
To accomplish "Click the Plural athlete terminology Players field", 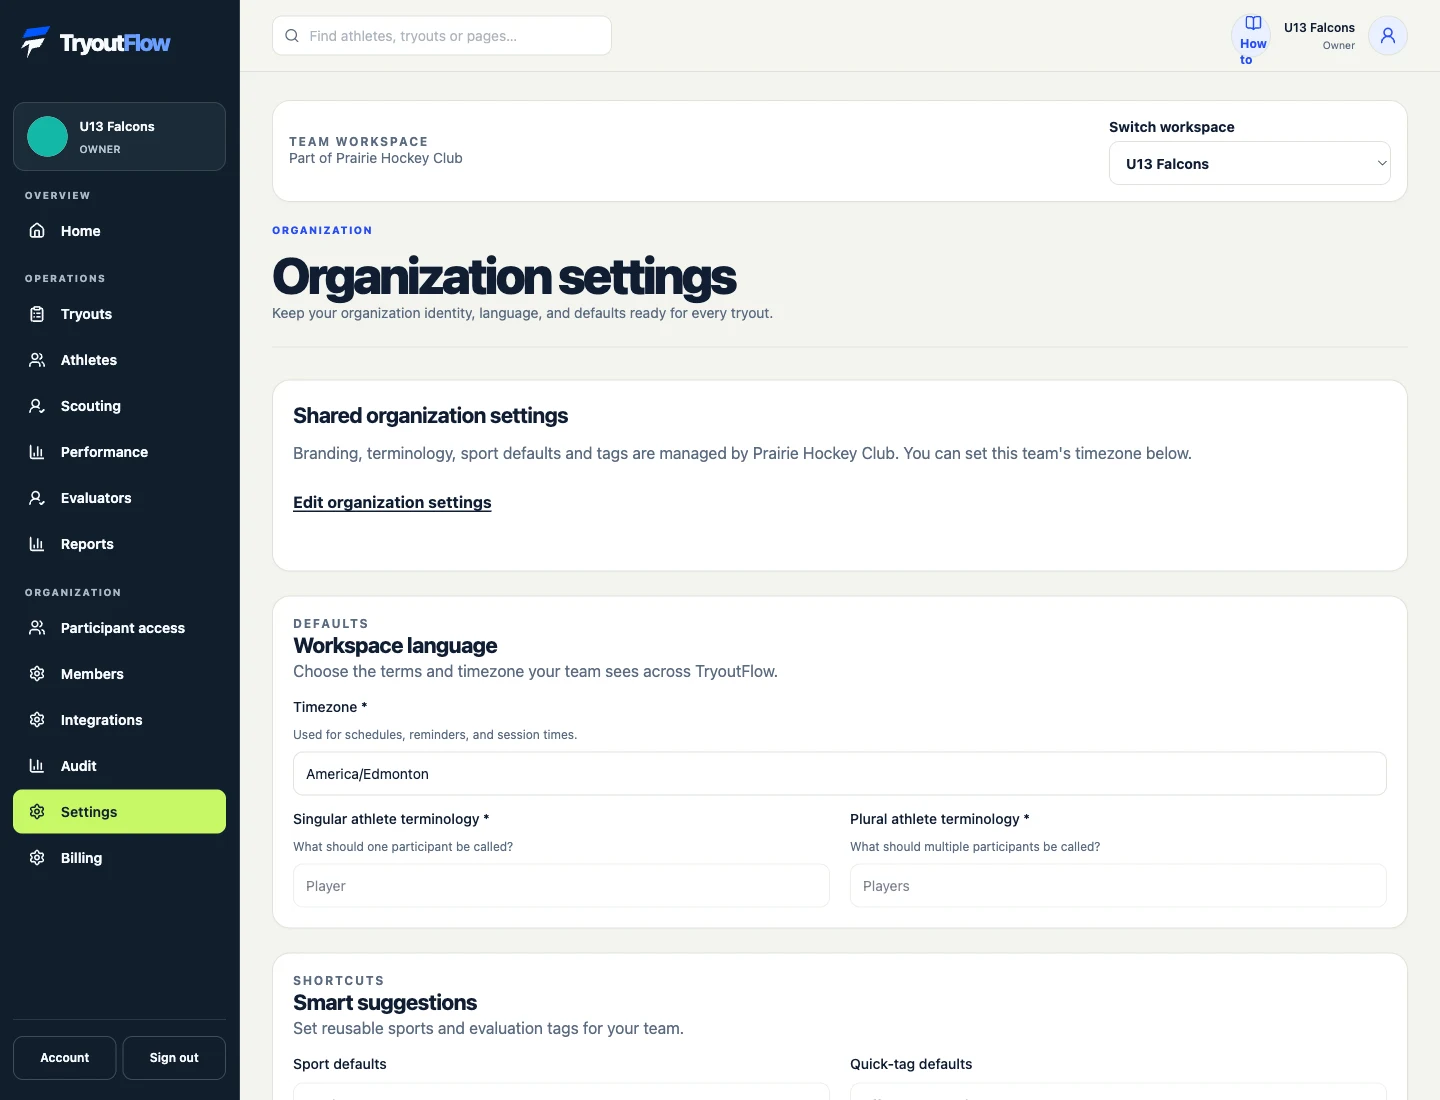I will 1118,886.
